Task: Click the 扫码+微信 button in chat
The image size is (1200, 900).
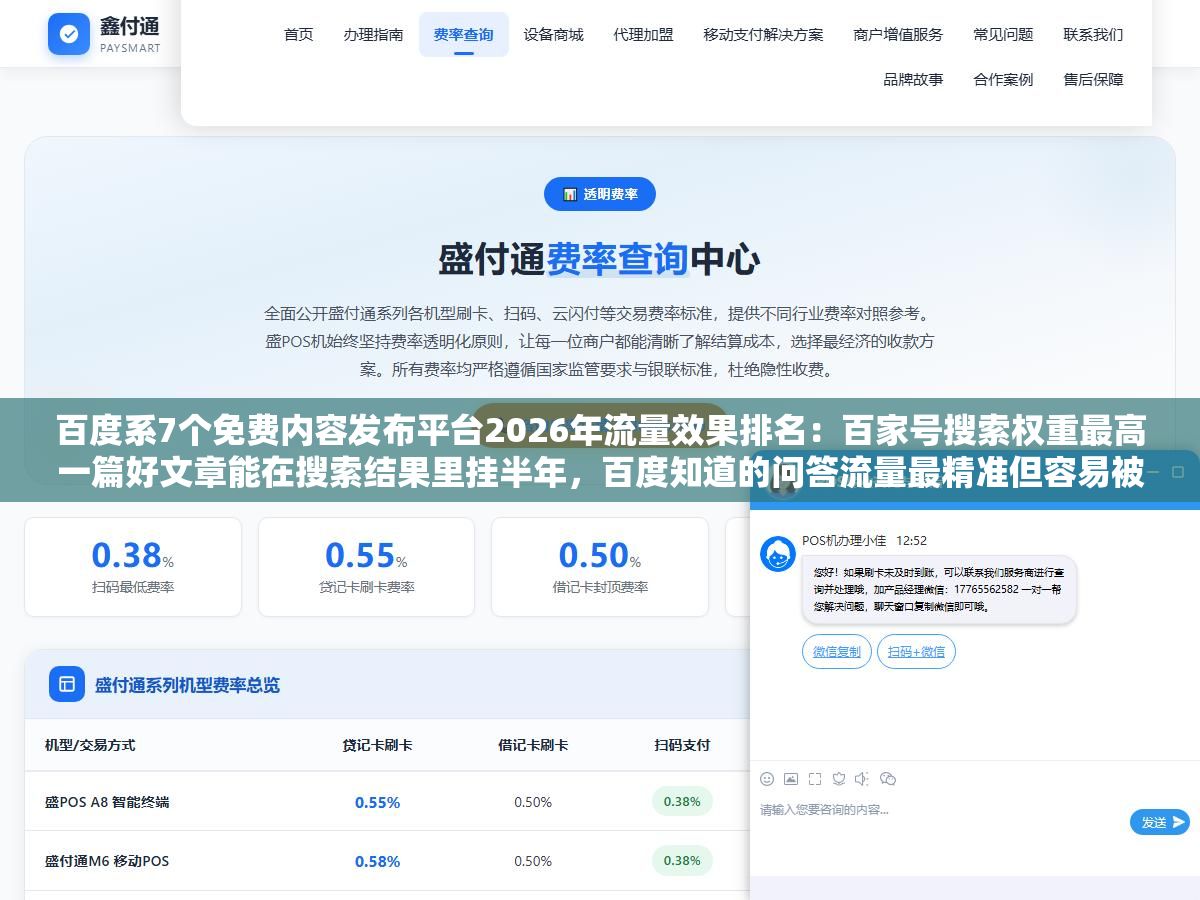Action: click(917, 651)
